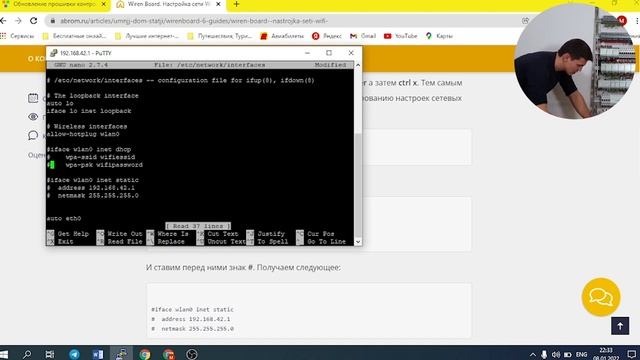Switch to the first browser tab
This screenshot has width=640, height=360.
click(53, 4)
